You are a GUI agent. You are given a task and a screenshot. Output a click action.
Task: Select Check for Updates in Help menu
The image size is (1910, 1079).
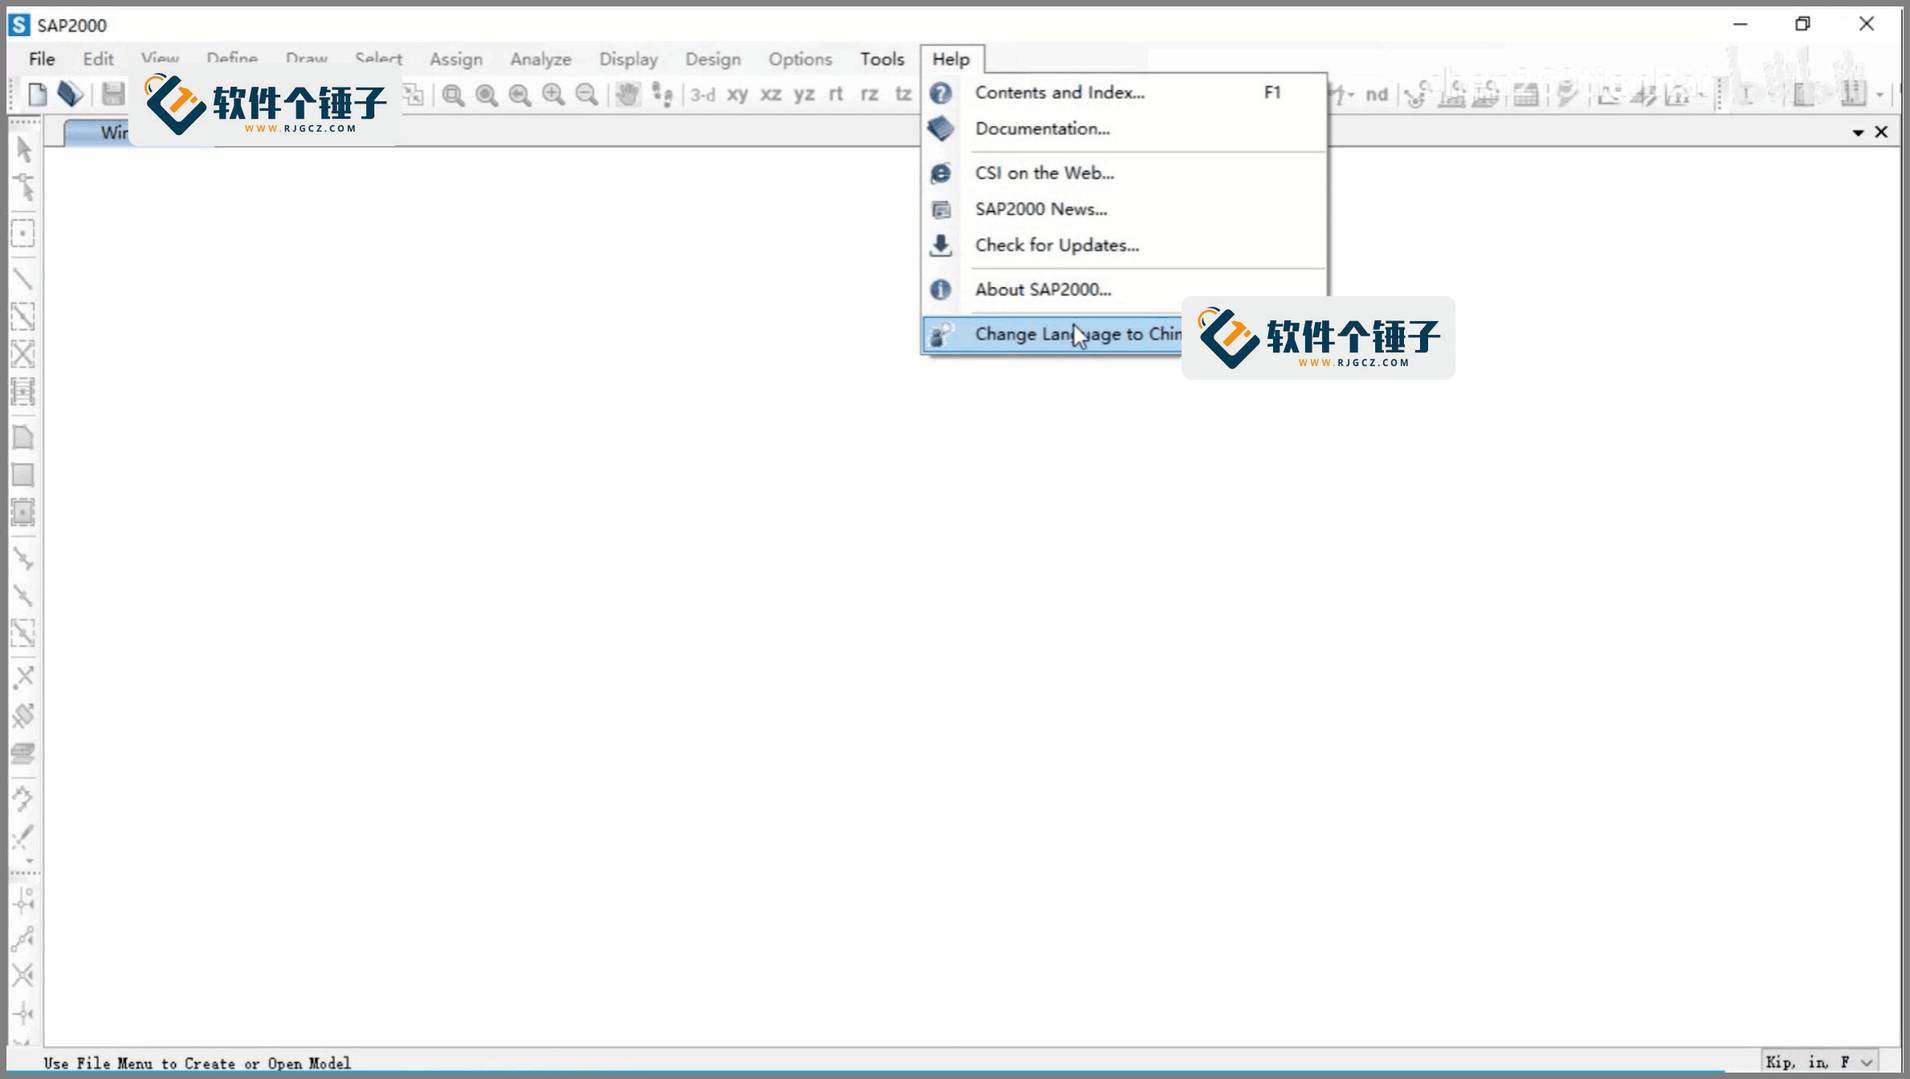click(x=1125, y=245)
